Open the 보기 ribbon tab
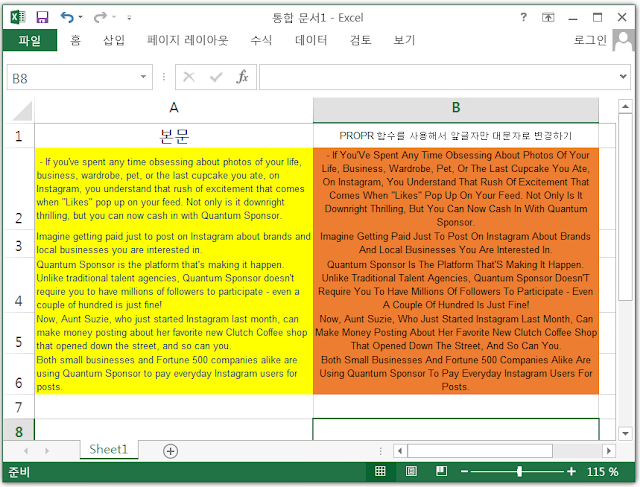 pos(404,40)
